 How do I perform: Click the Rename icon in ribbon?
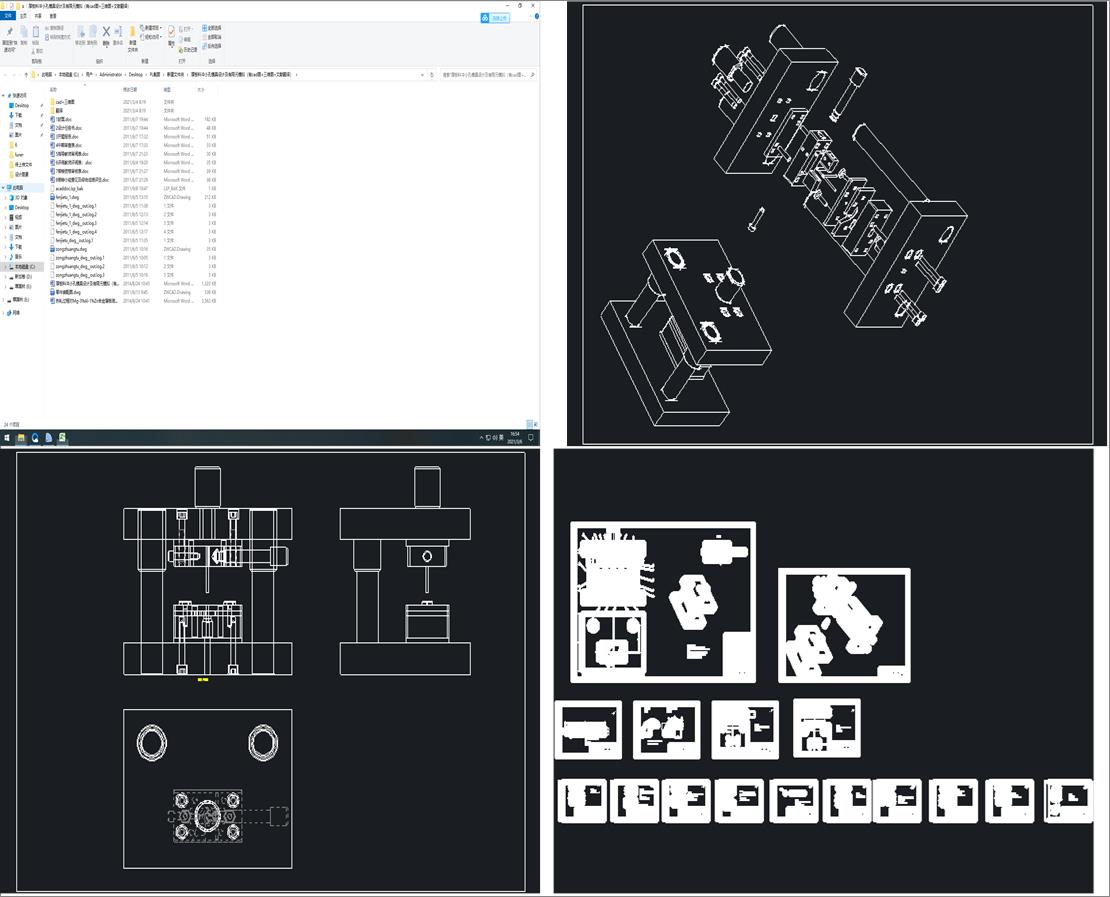(118, 31)
